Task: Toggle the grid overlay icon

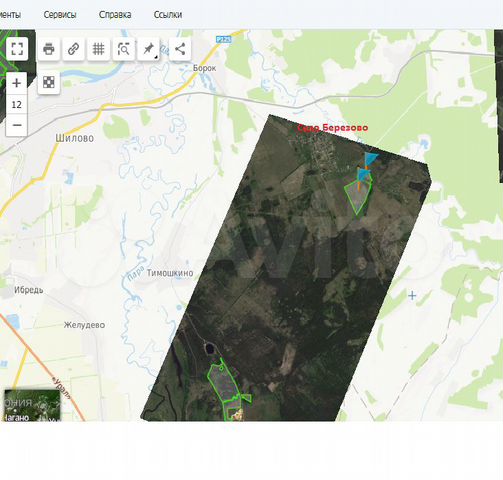Action: pyautogui.click(x=98, y=49)
